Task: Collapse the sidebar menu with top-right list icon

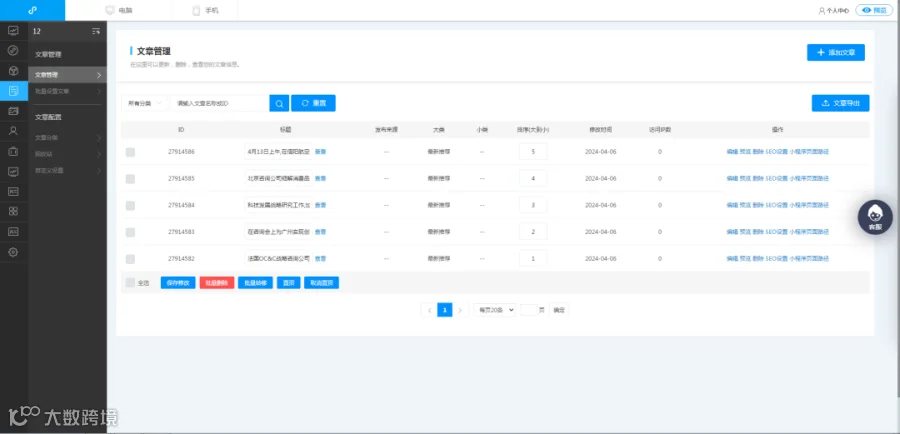Action: 96,32
